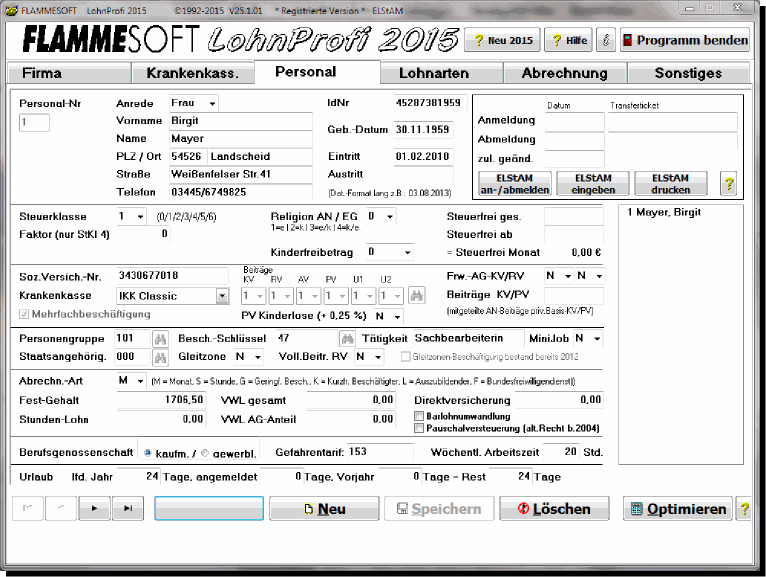Toggle Gleitzonen-Beschäftigung bestand bereits 2012 checkbox
Screen dimensions: 766x577
click(x=405, y=357)
